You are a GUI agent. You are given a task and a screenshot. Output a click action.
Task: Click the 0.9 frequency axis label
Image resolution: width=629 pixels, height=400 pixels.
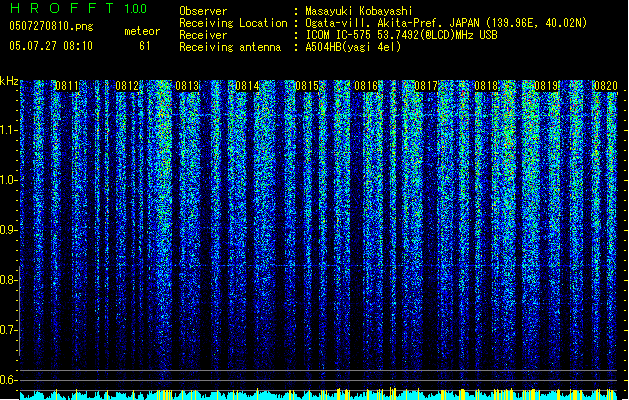8,230
